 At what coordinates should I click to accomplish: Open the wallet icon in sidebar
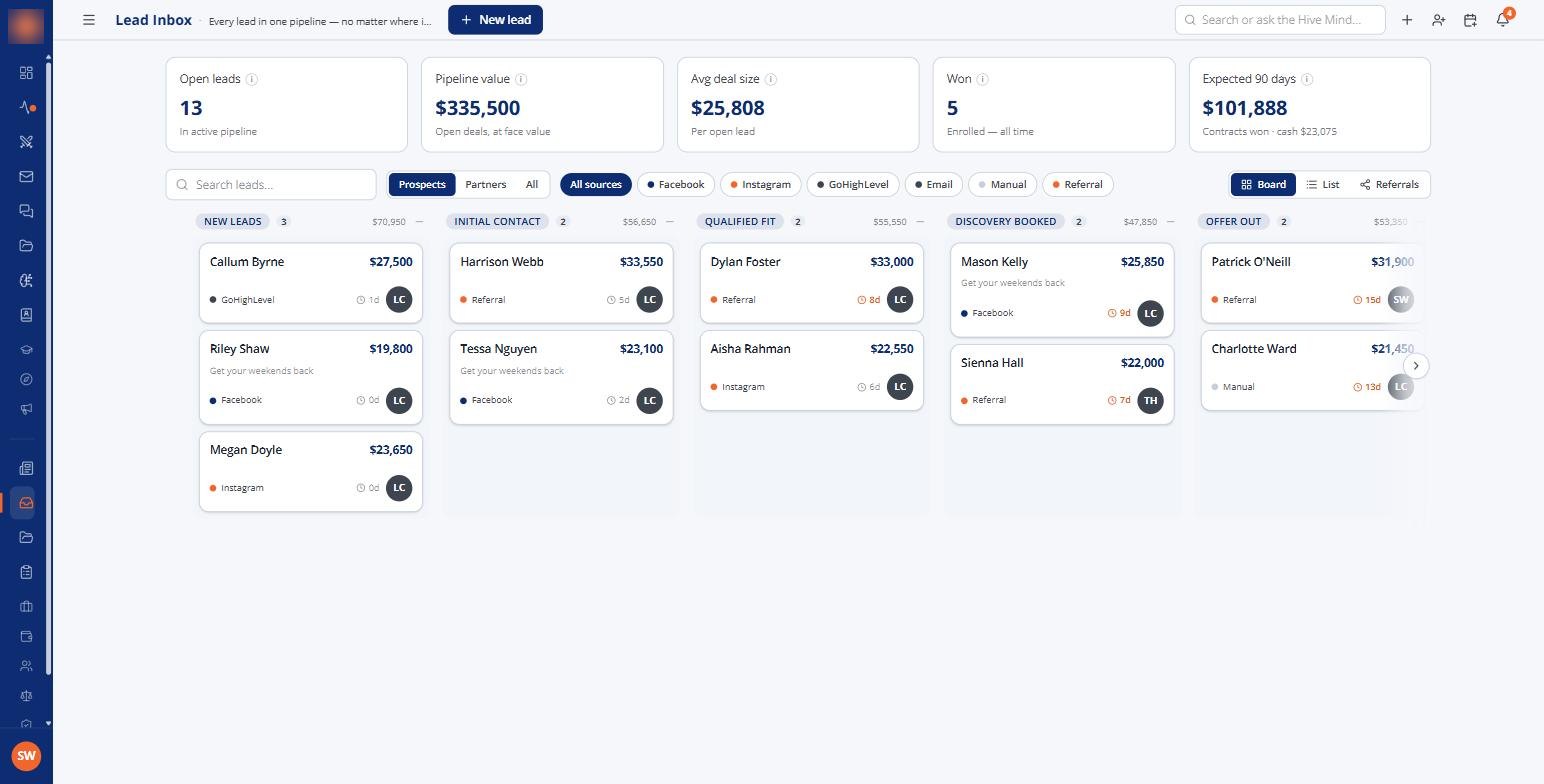pos(26,636)
